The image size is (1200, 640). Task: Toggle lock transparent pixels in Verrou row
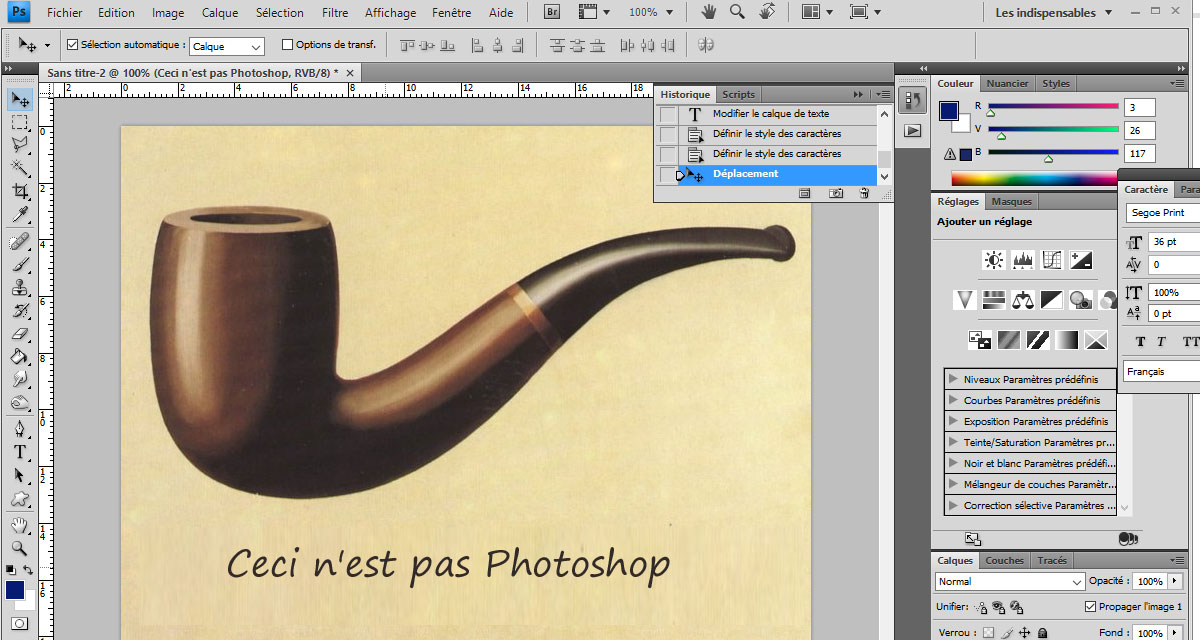(988, 633)
